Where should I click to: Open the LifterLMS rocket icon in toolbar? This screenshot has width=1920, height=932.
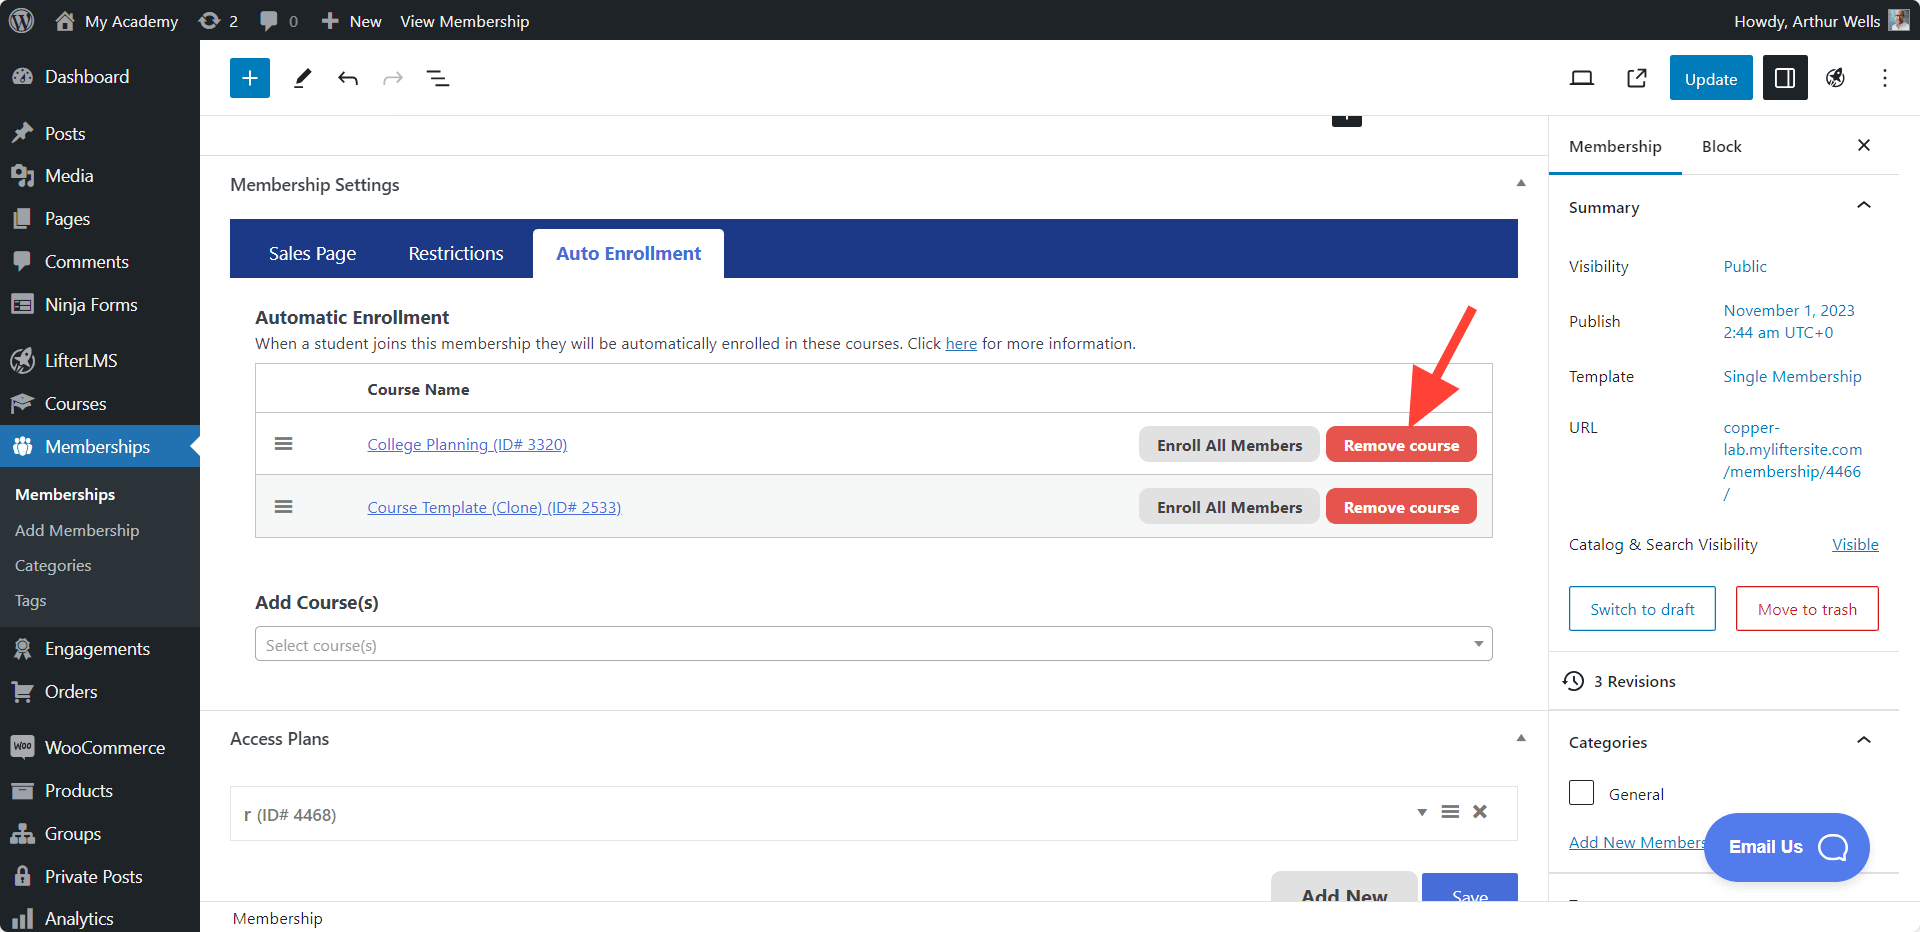1835,78
